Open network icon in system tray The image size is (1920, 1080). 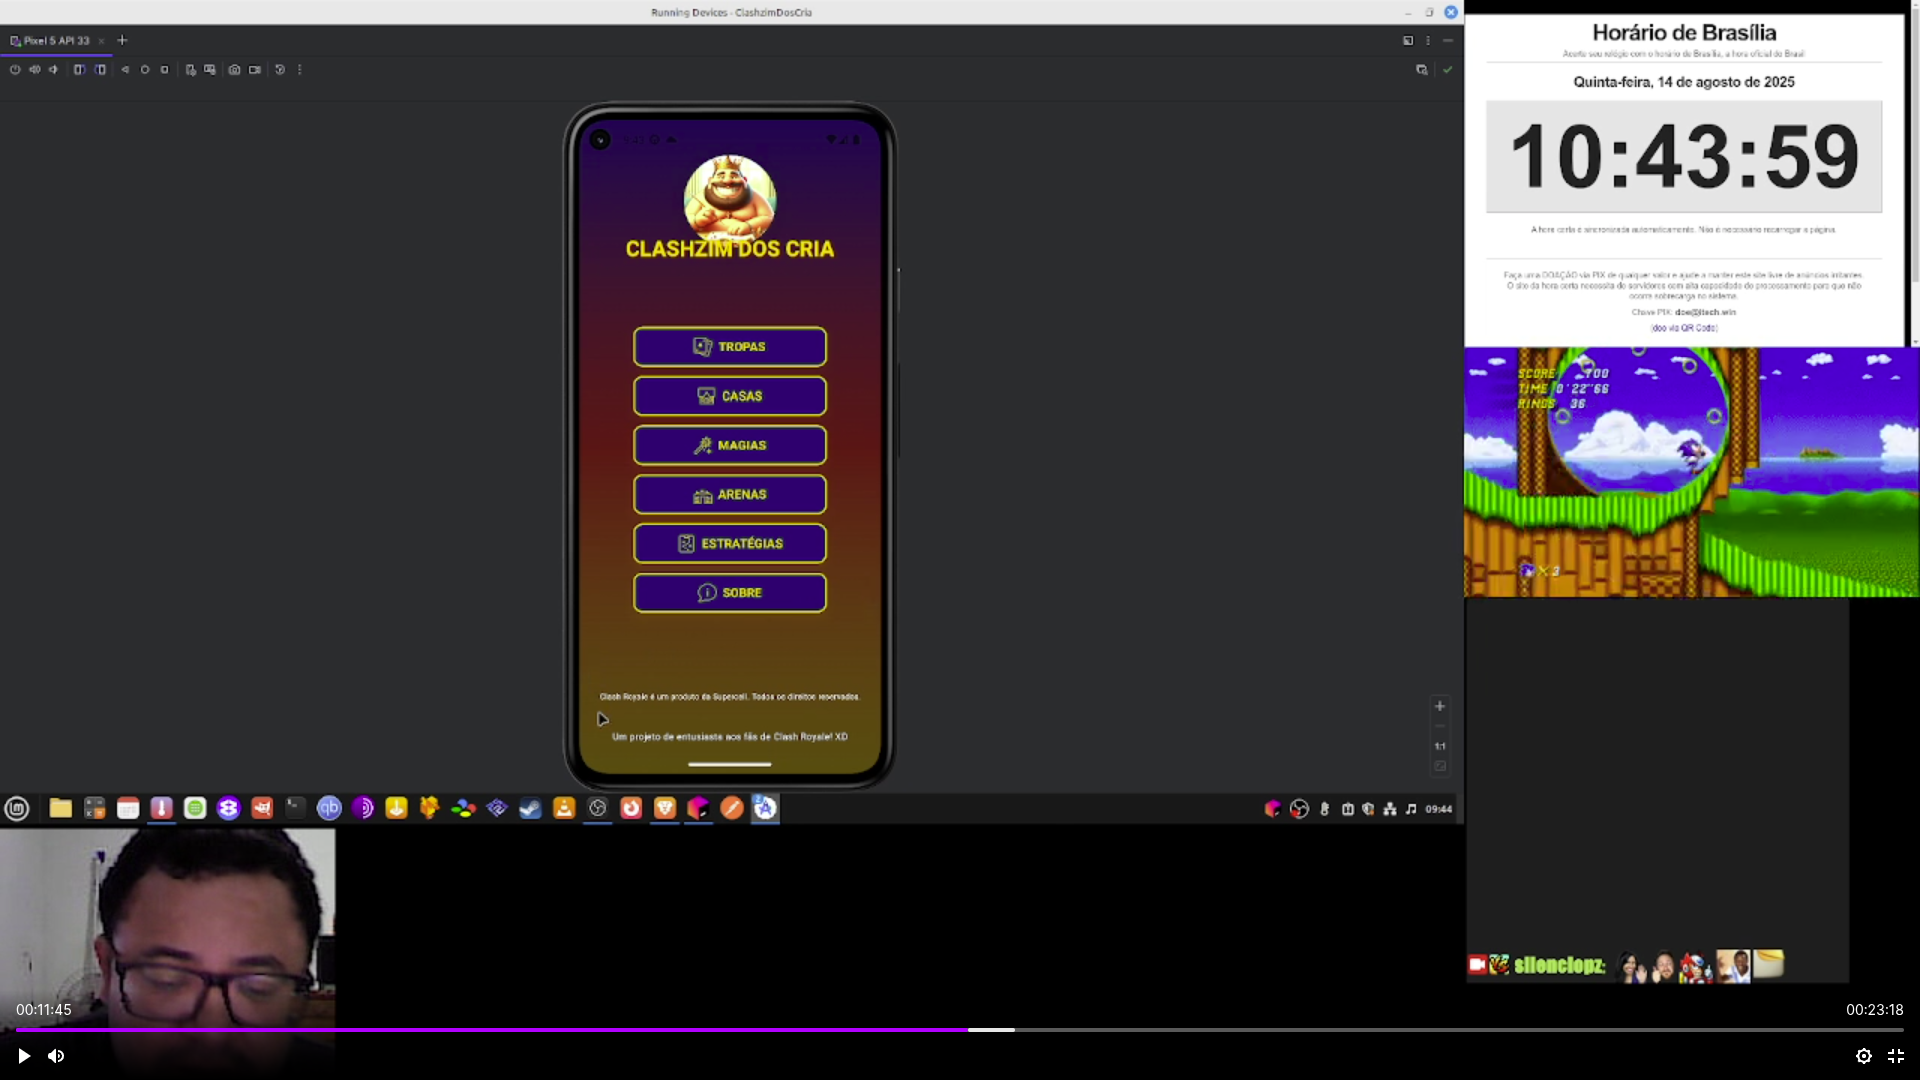1390,809
